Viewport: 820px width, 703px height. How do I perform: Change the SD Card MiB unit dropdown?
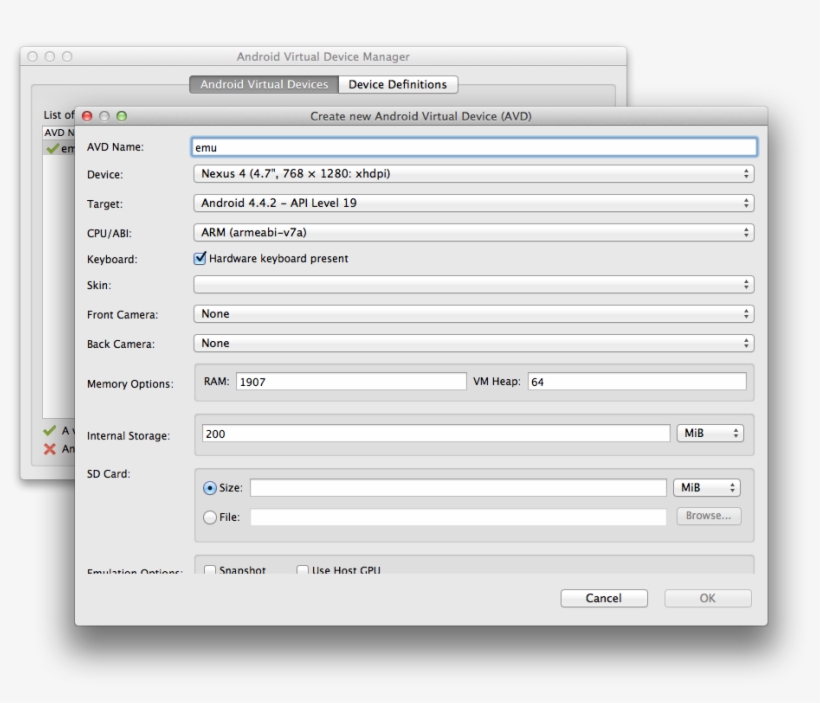(x=706, y=488)
